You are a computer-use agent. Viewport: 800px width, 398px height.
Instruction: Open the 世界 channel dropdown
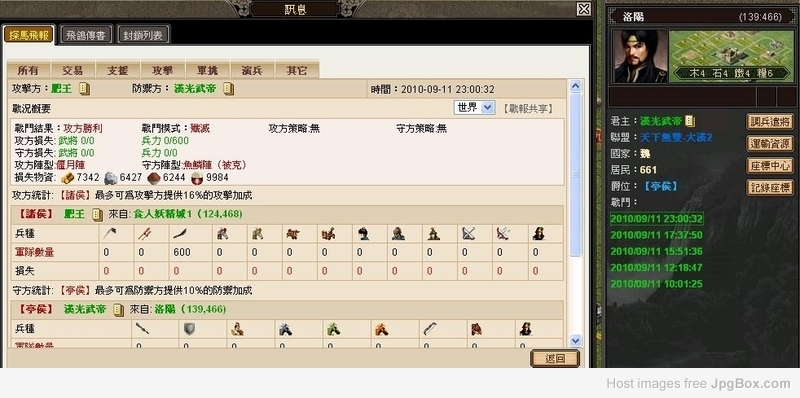click(474, 108)
